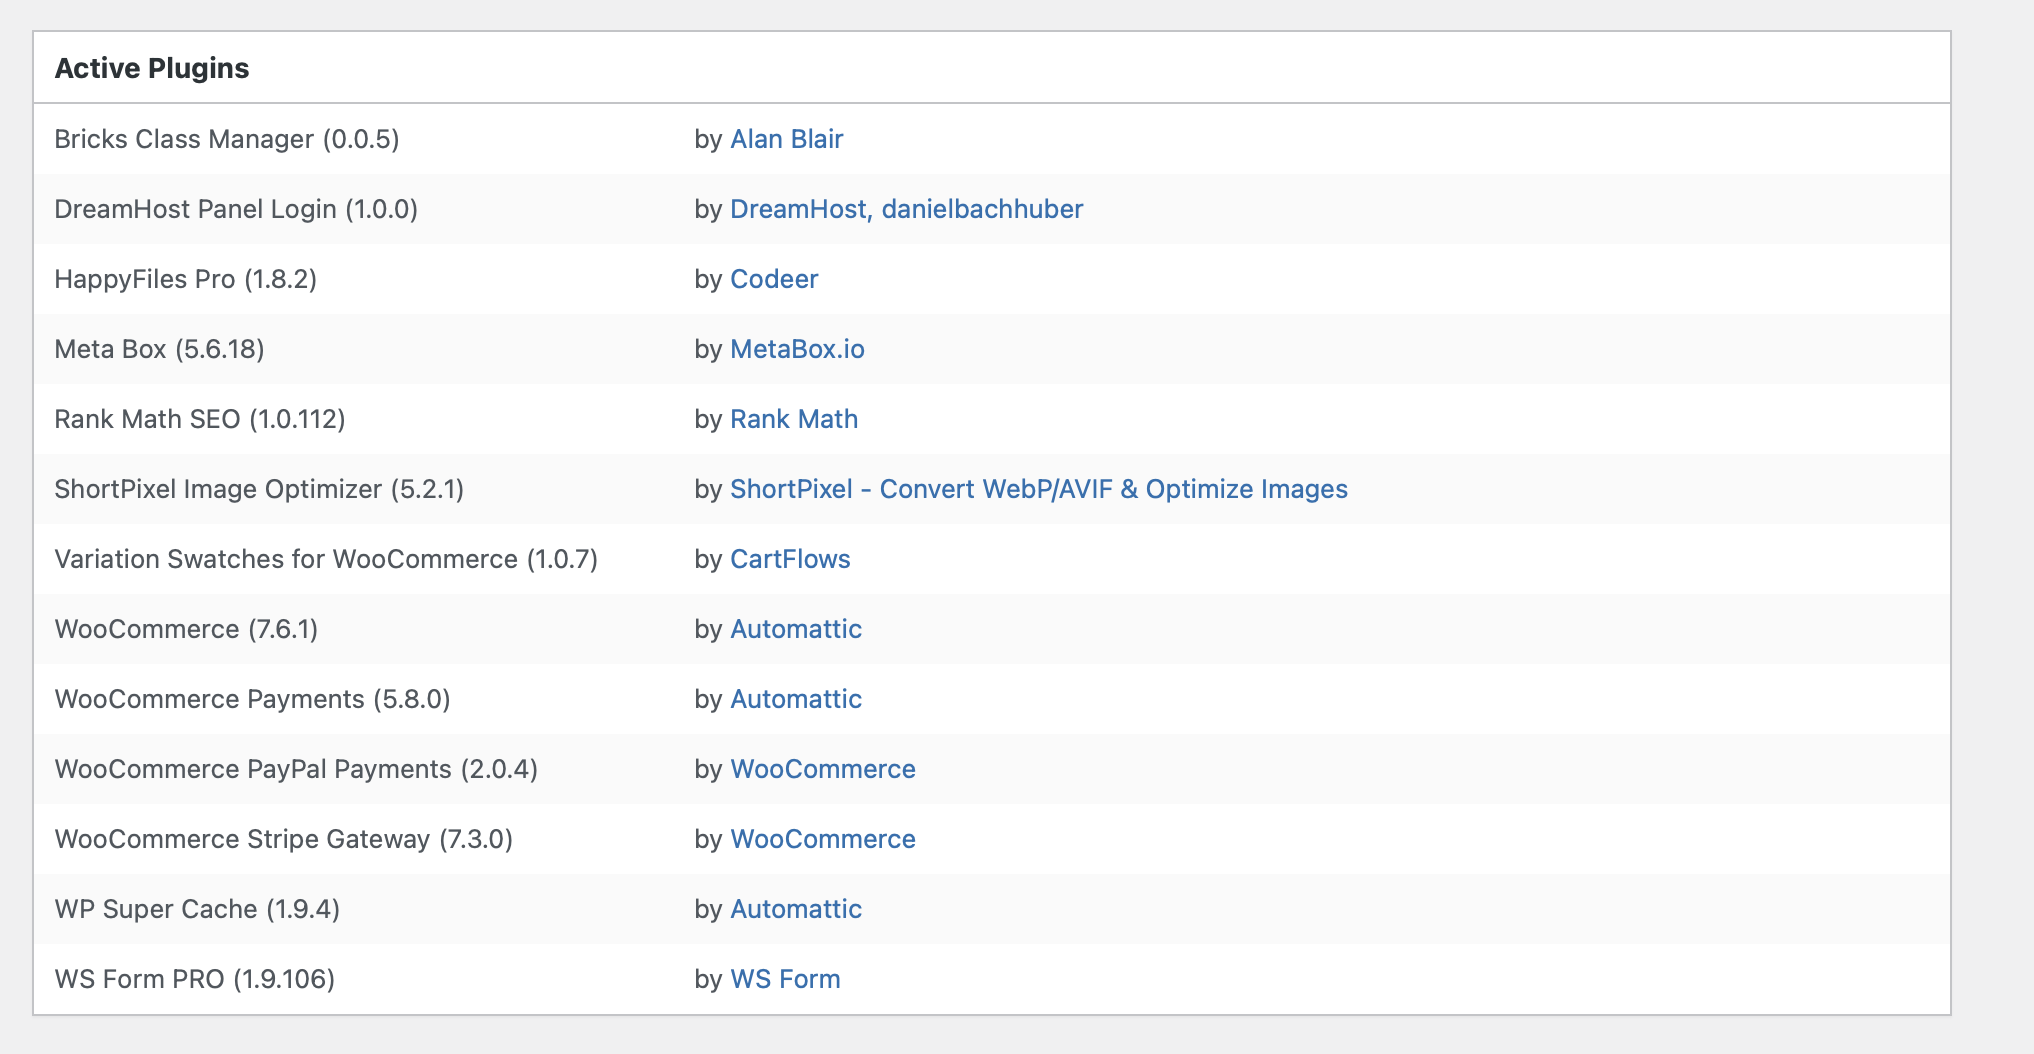This screenshot has width=2034, height=1054.
Task: Click the WS Form PRO (1.9.106) entry
Action: [x=195, y=979]
